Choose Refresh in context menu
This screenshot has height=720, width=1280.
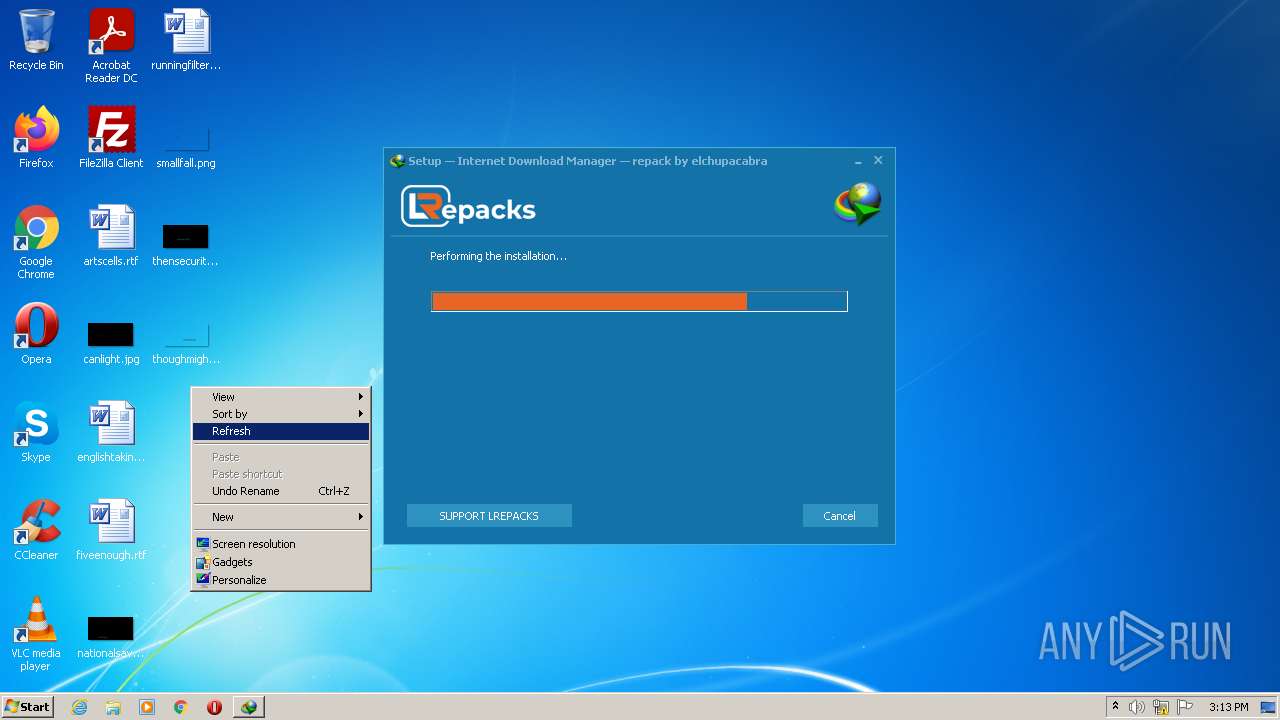pos(281,431)
